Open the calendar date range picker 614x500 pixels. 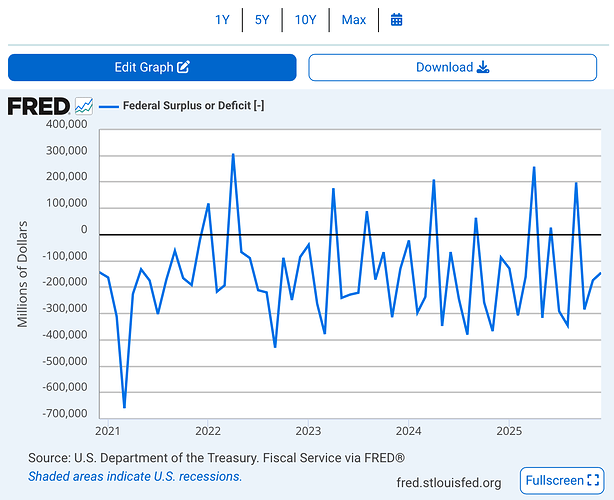[396, 20]
